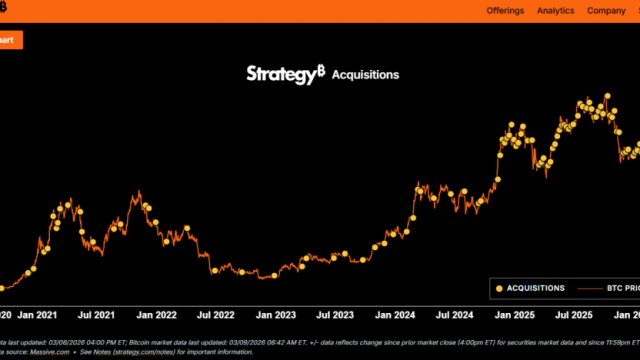Select the orange chart tab button
This screenshot has height=360, width=640.
tap(11, 40)
